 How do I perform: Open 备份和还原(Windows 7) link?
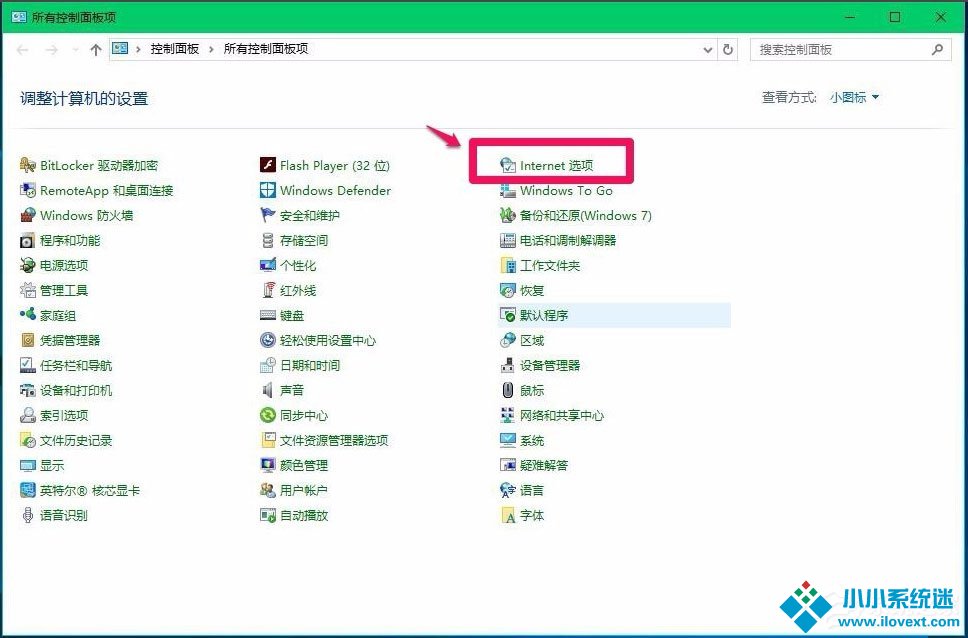[x=586, y=216]
